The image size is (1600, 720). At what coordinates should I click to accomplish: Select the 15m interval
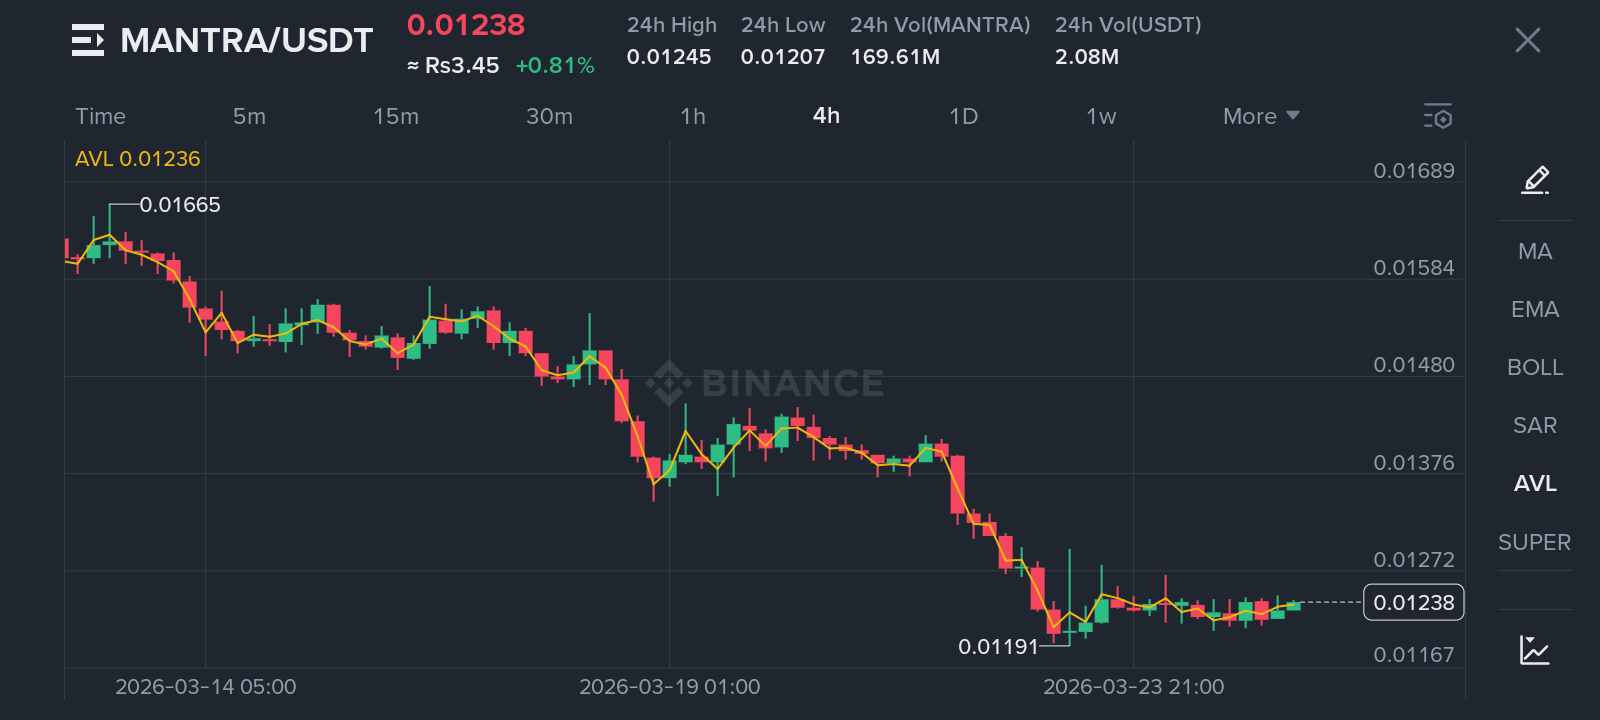(396, 116)
